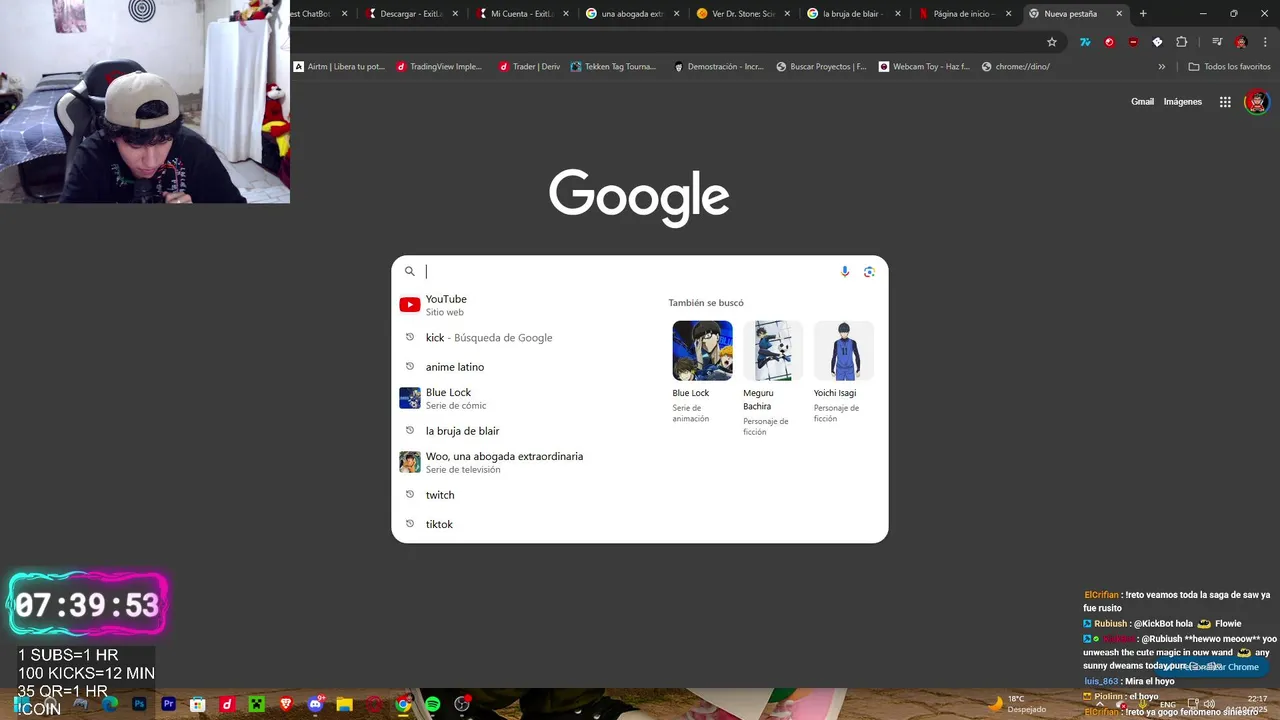
Task: Open the Google apps grid
Action: click(1225, 101)
